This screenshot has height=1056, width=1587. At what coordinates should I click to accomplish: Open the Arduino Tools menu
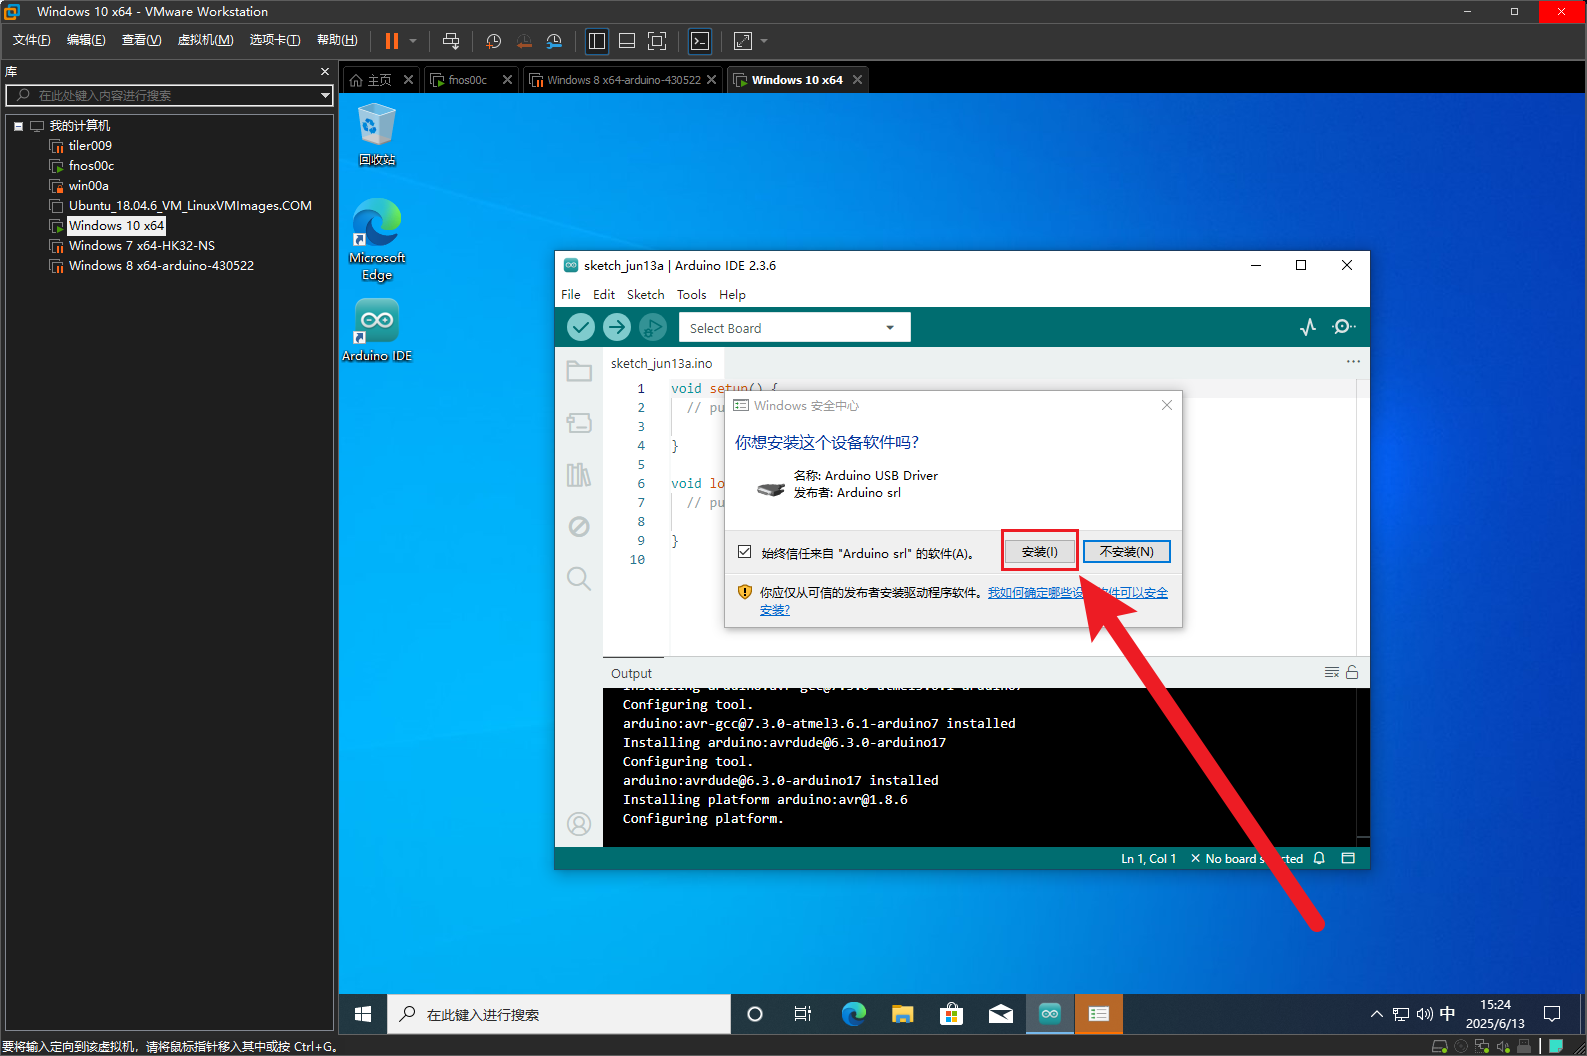(692, 295)
